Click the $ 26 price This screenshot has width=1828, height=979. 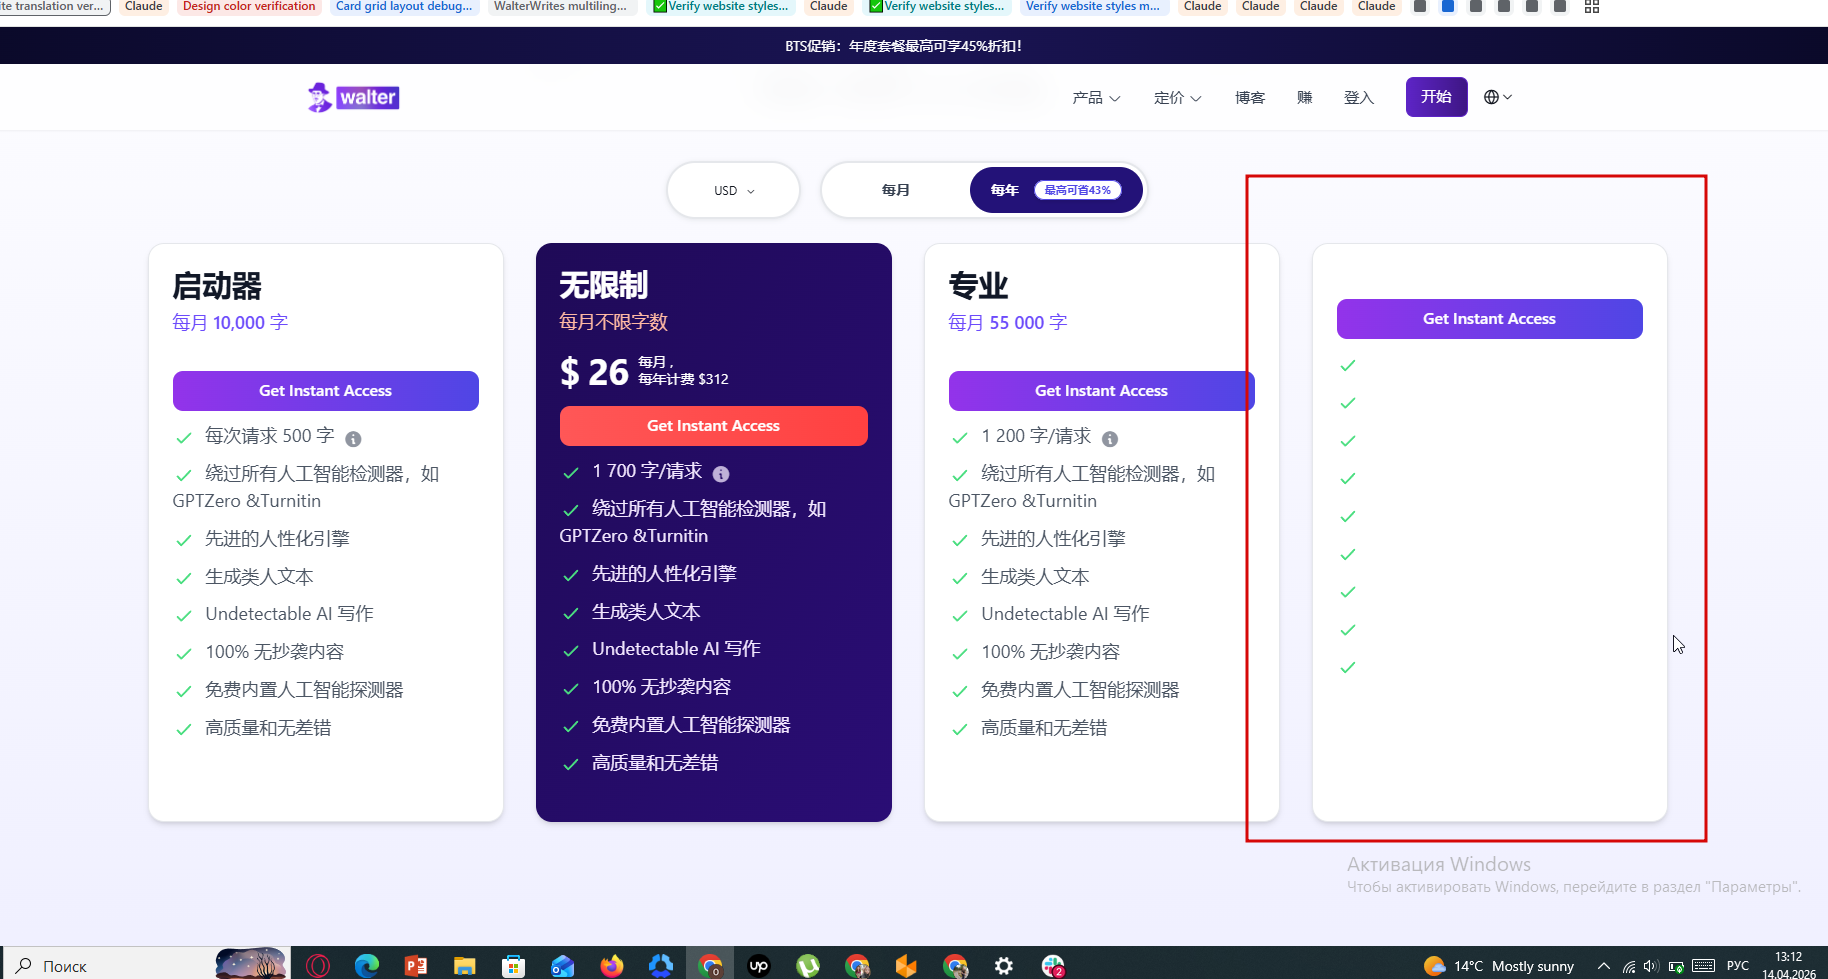(594, 372)
